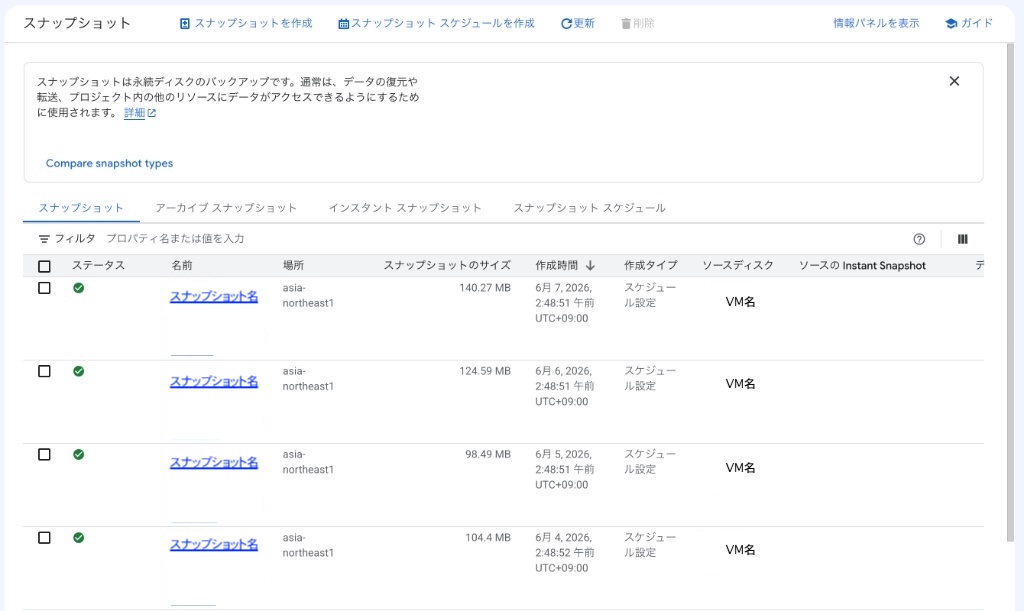
Task: Click the 作成時間 sort arrow icon
Action: 590,266
